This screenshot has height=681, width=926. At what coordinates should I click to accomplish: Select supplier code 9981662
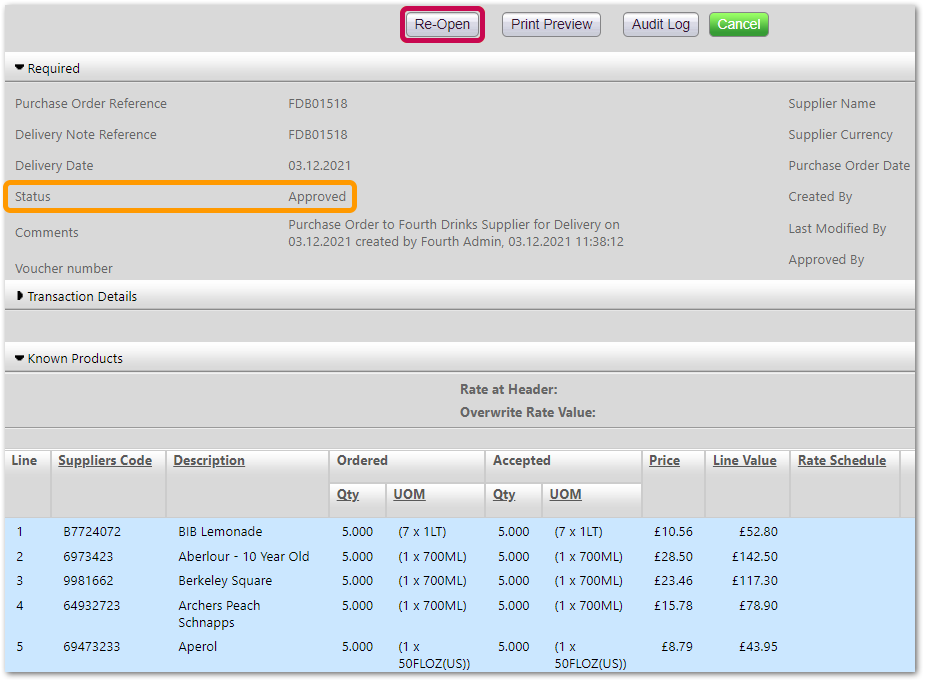88,581
